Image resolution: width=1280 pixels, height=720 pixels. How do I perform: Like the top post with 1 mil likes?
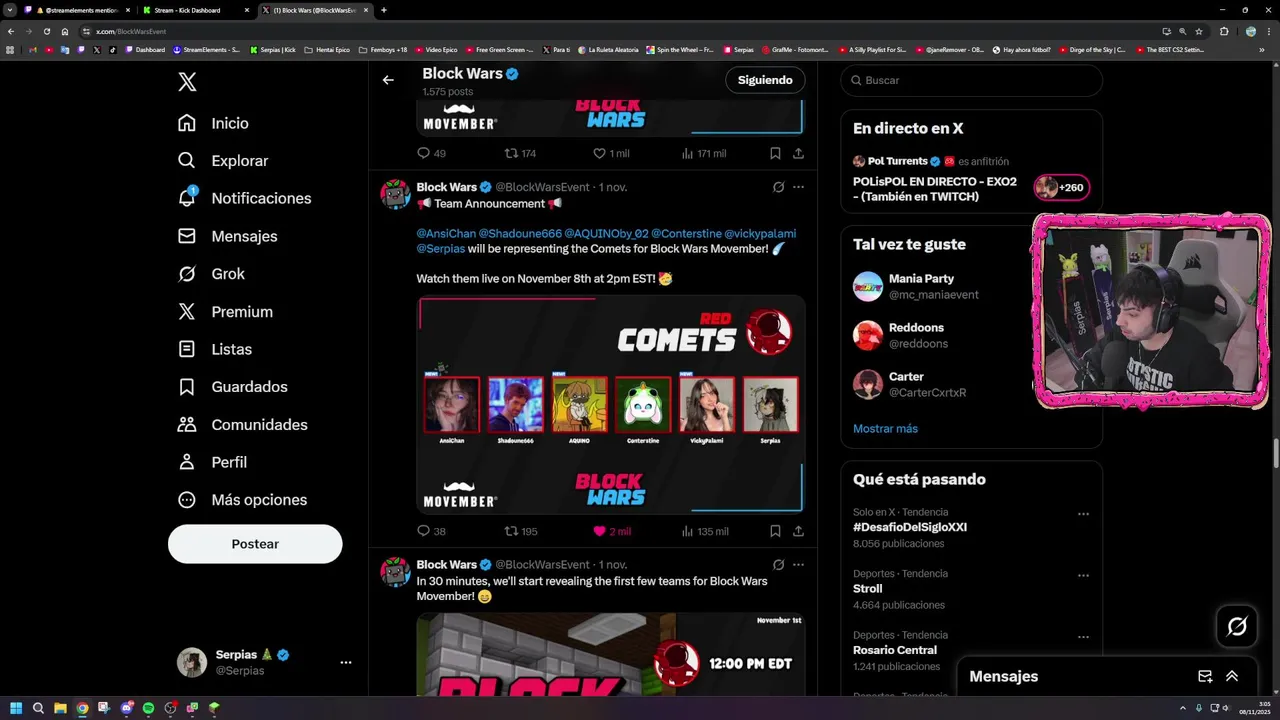(x=611, y=153)
